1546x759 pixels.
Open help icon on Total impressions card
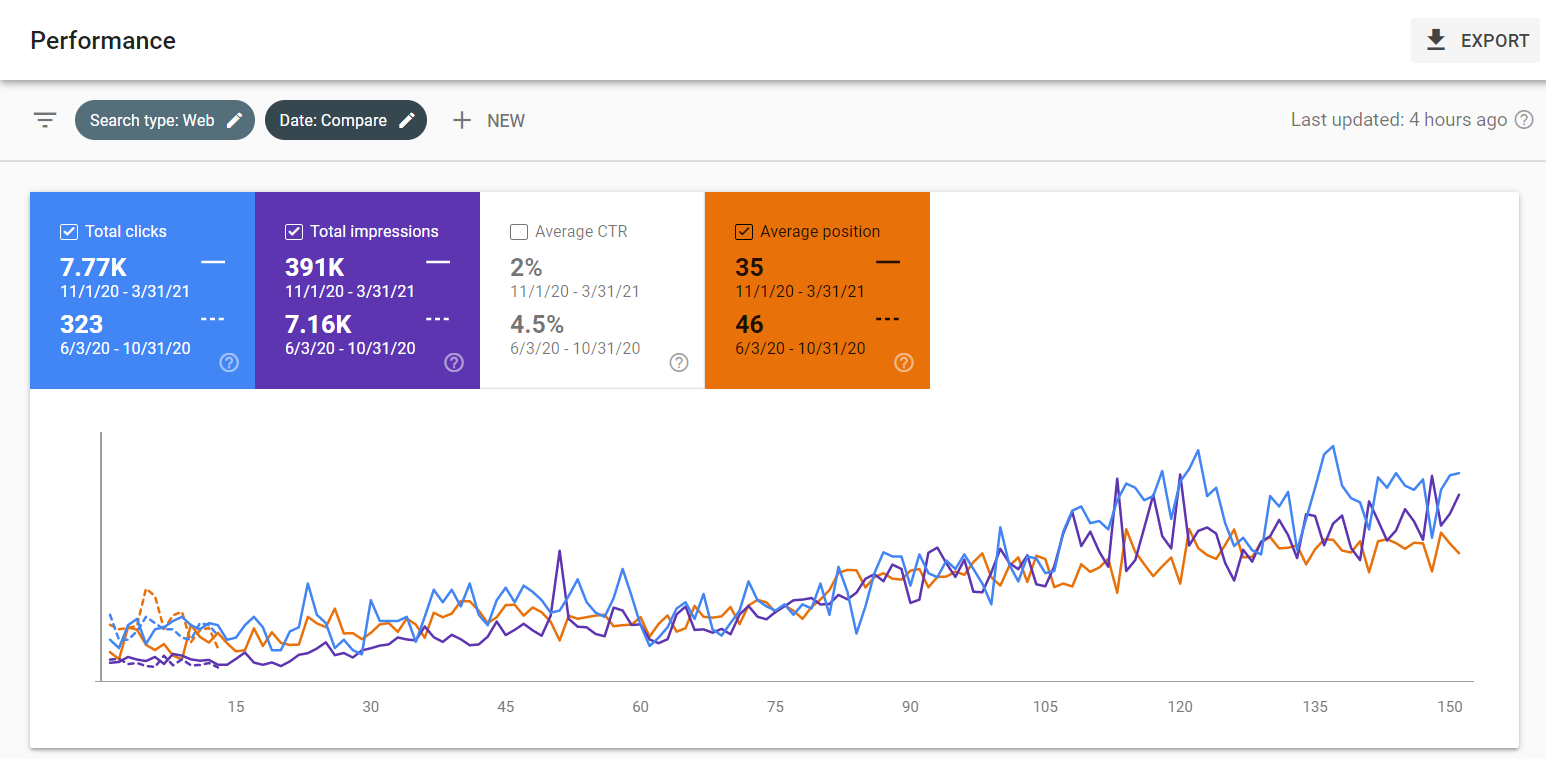454,362
